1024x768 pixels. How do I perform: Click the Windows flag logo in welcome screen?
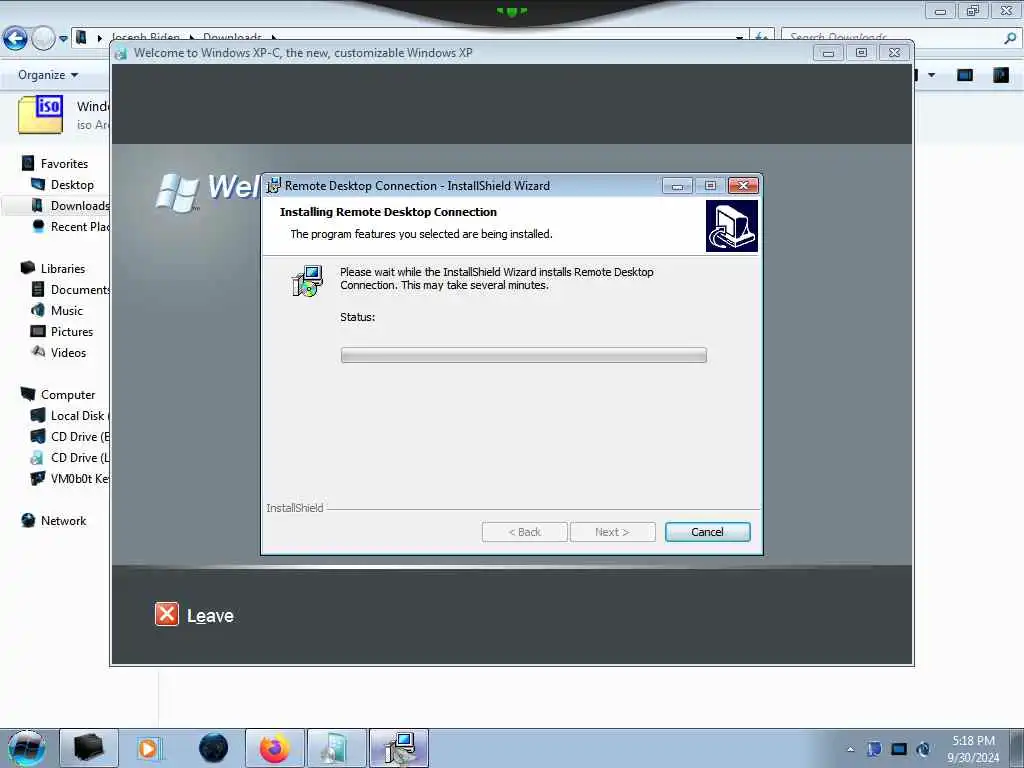177,193
